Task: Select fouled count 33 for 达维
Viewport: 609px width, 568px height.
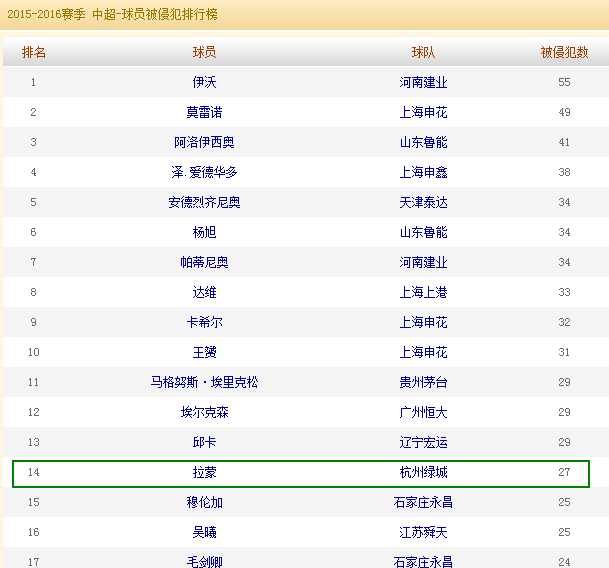Action: [x=564, y=292]
